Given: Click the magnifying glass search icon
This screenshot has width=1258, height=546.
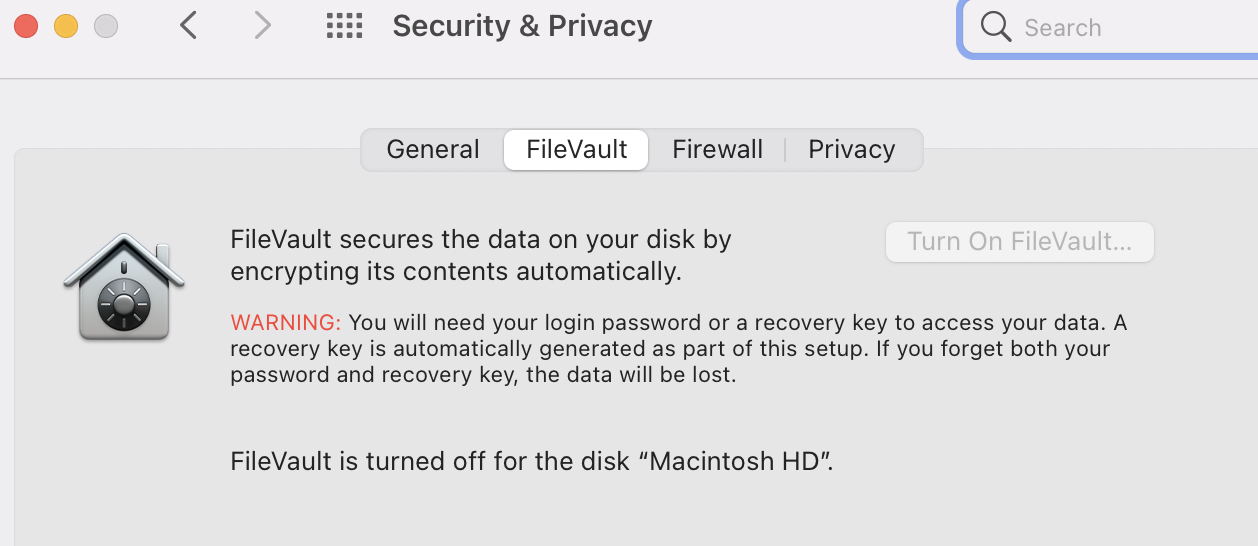Looking at the screenshot, I should coord(996,27).
